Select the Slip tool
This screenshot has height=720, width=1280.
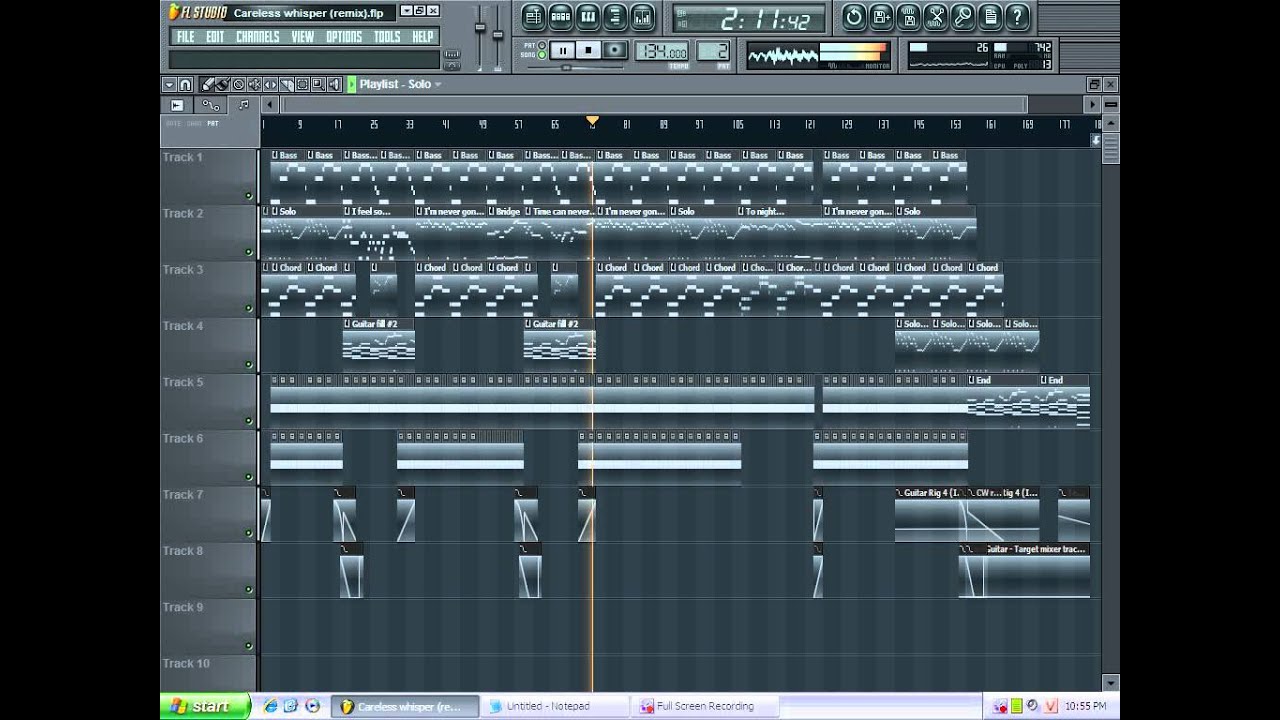270,84
